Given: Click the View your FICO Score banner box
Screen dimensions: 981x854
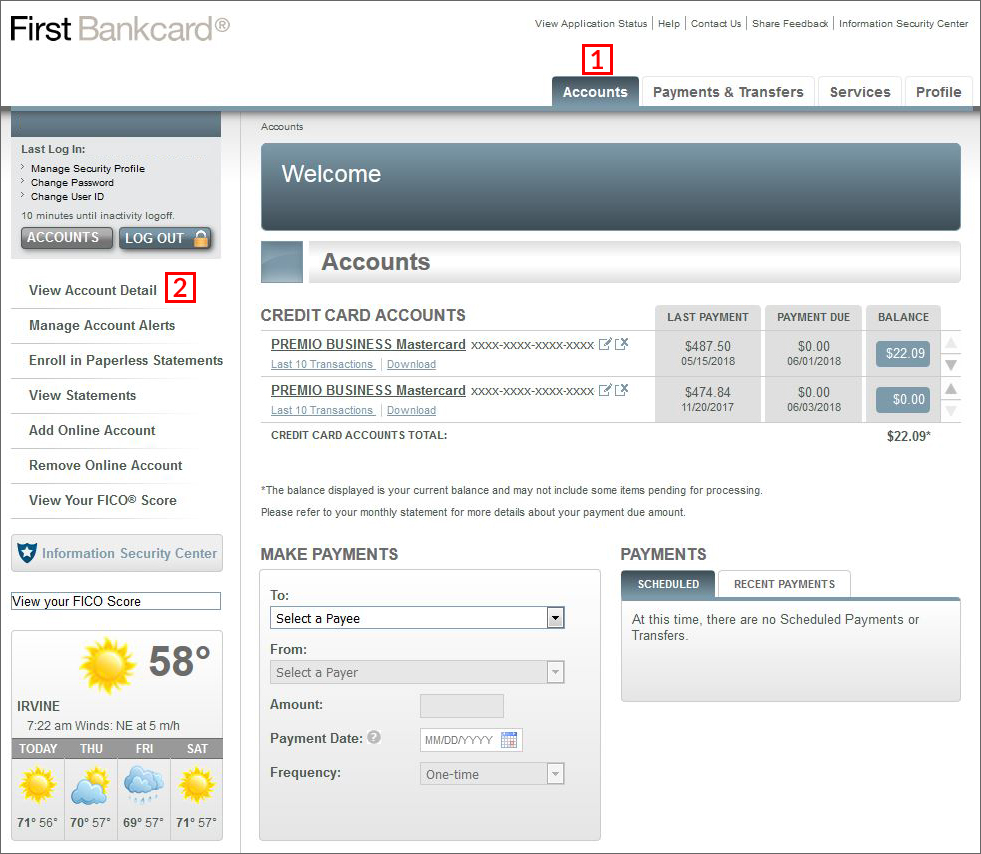Looking at the screenshot, I should point(116,601).
